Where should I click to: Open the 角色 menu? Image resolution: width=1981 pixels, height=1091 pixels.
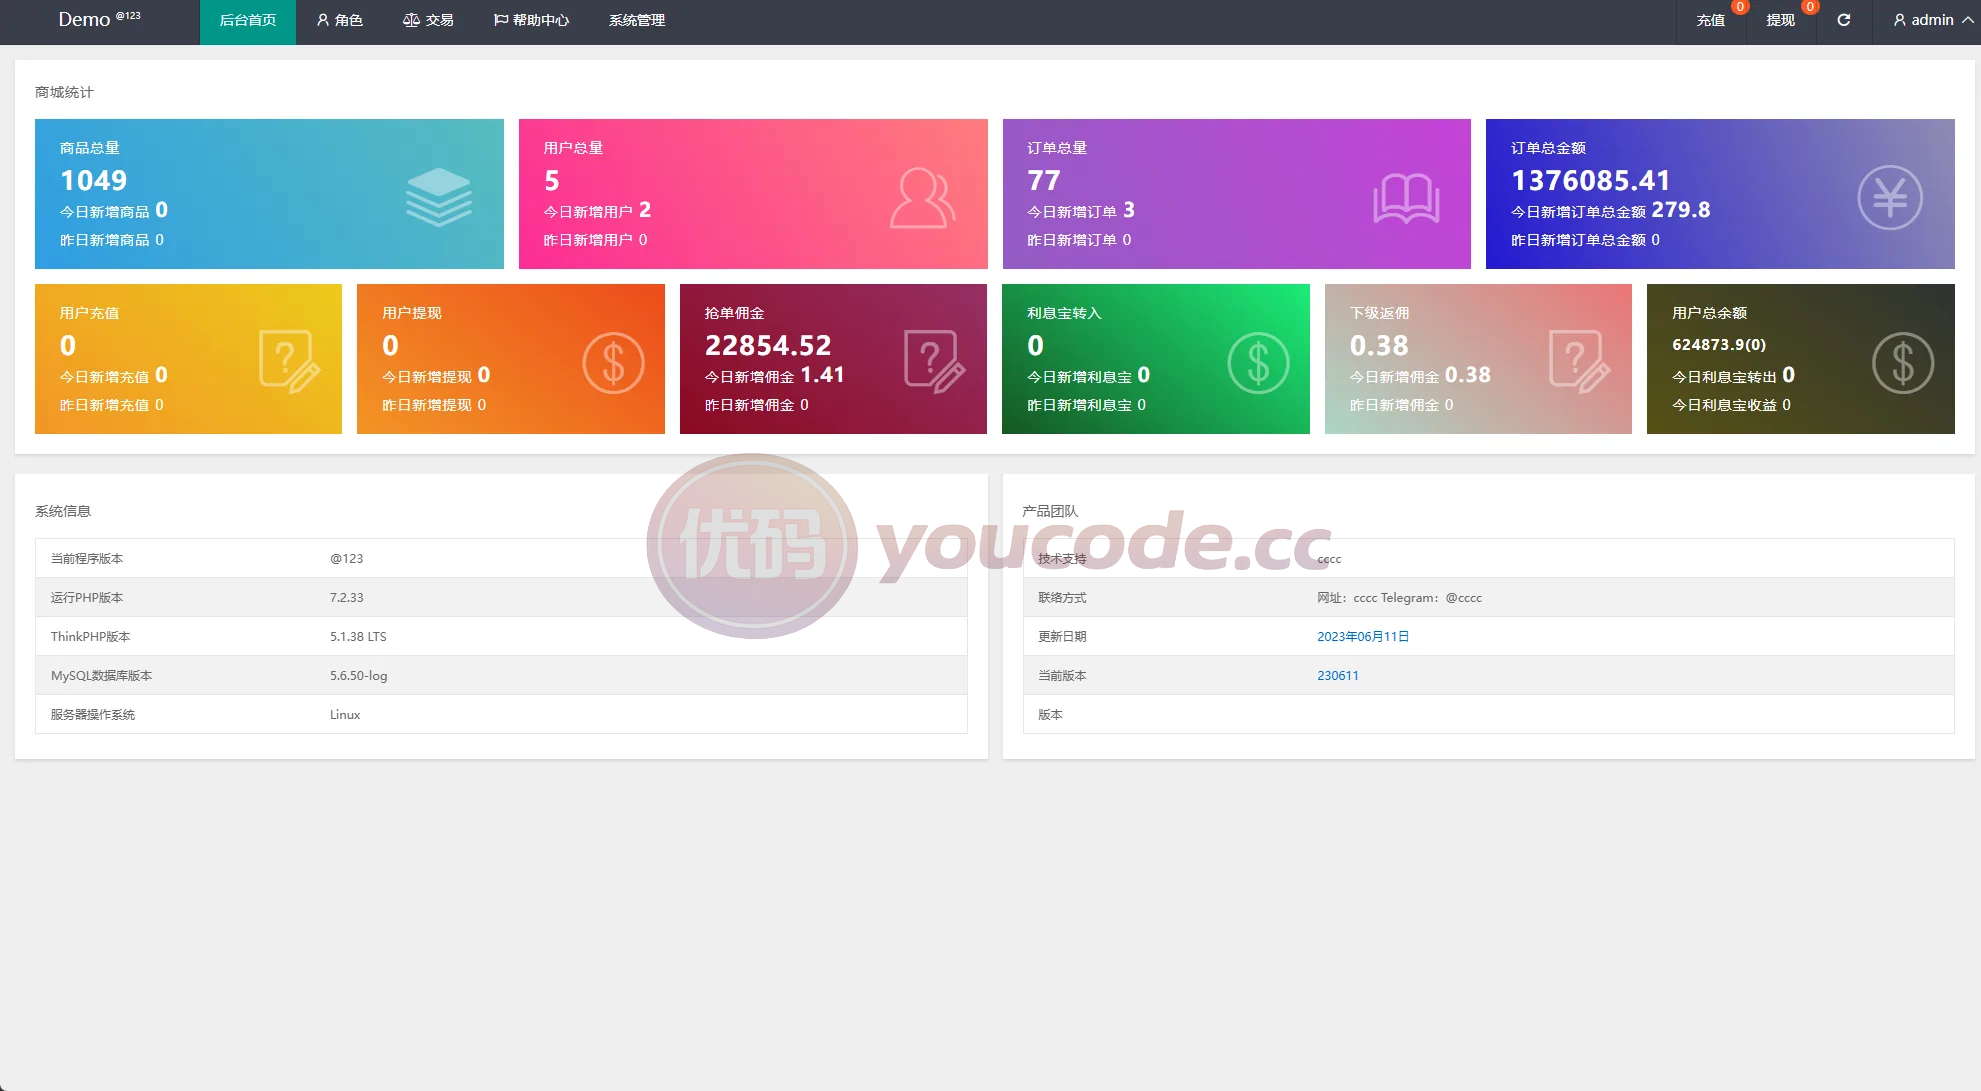coord(340,20)
